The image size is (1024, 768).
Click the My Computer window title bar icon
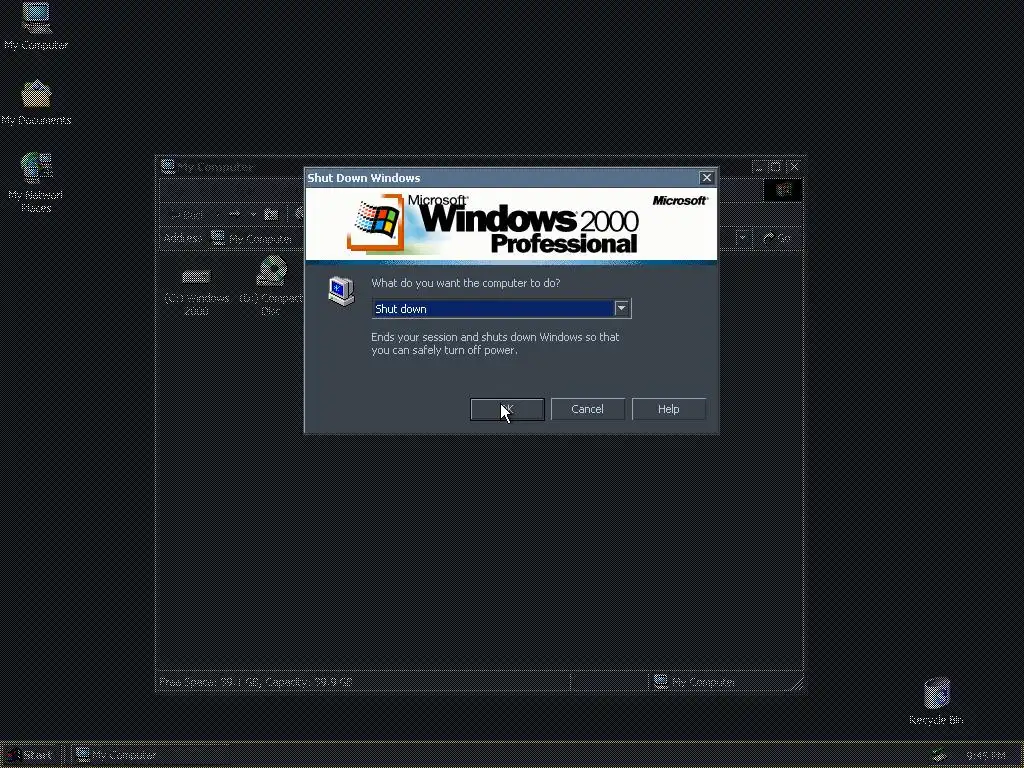tap(168, 167)
